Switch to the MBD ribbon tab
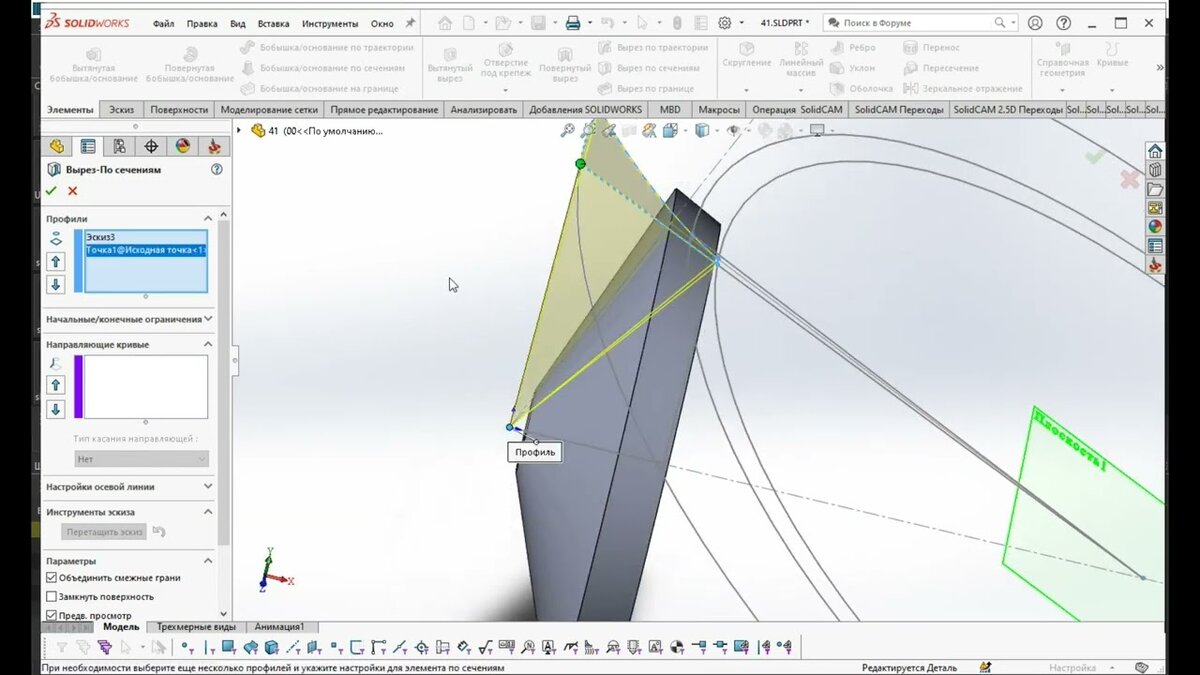The image size is (1200, 675). click(x=670, y=110)
